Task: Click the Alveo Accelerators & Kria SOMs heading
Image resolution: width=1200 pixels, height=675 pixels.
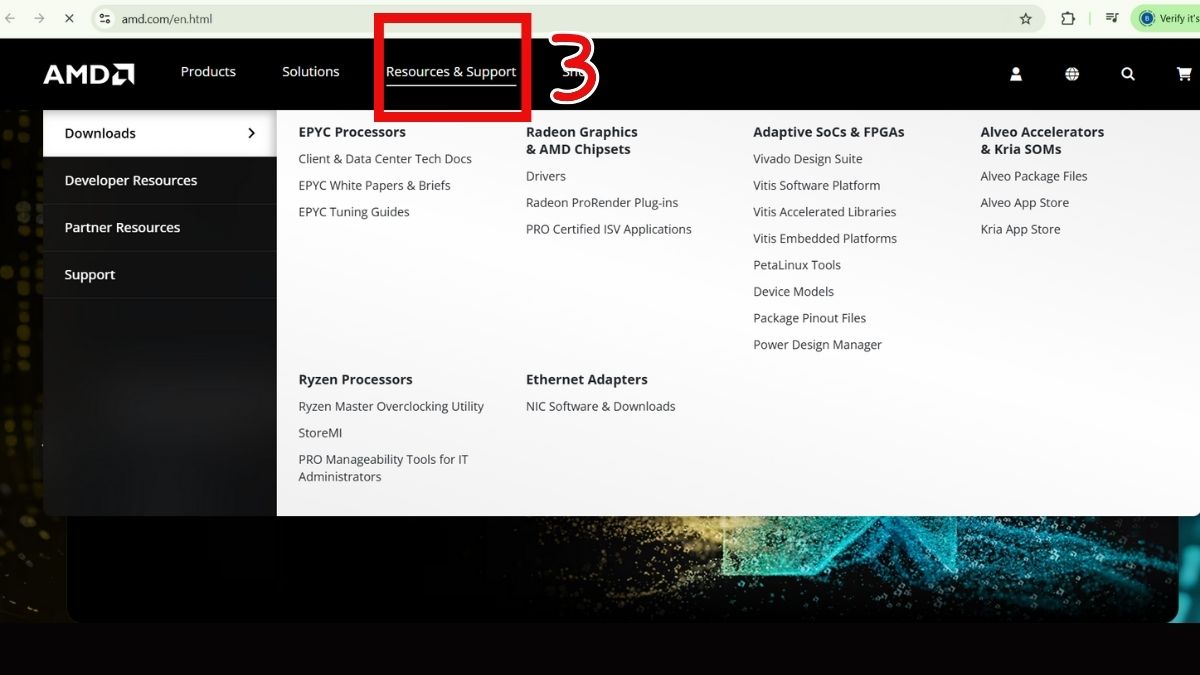Action: [x=1042, y=141]
